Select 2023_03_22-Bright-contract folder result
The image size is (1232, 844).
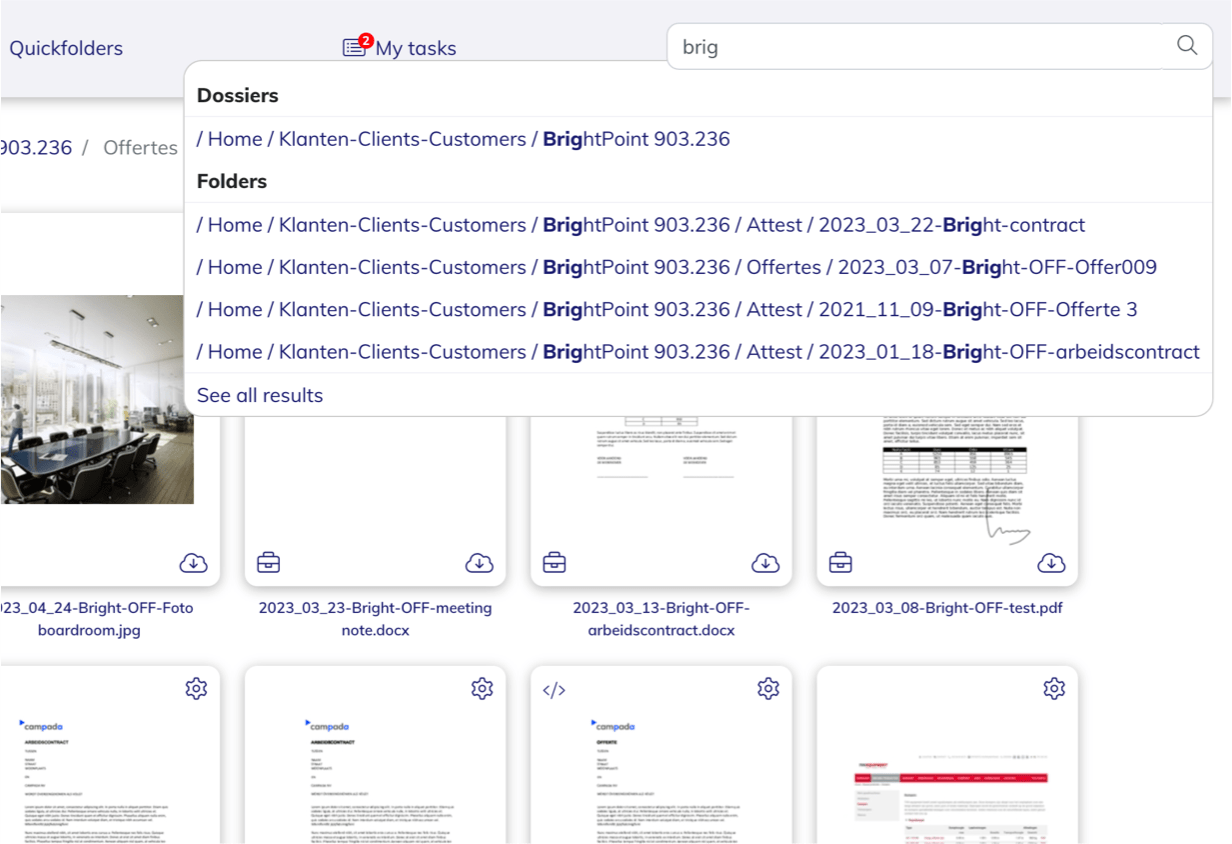(640, 225)
